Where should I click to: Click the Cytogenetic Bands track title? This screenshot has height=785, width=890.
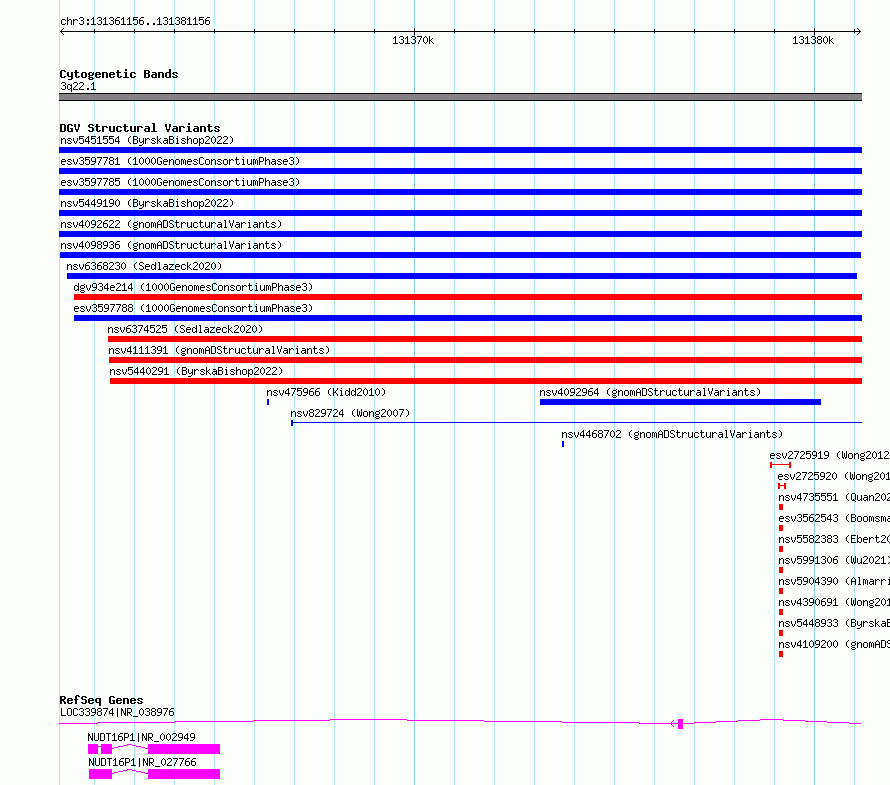click(x=119, y=74)
